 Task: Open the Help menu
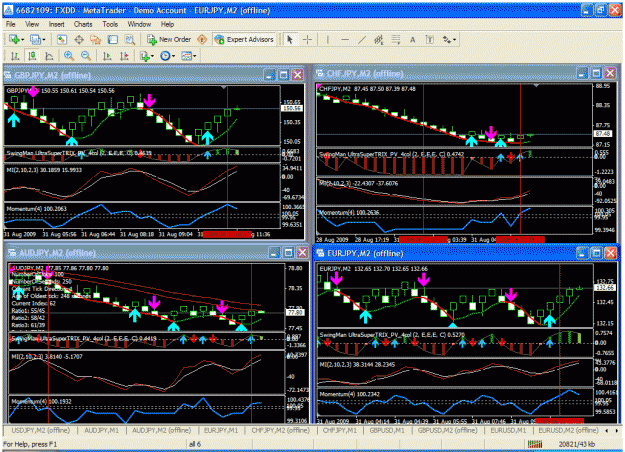tap(167, 24)
